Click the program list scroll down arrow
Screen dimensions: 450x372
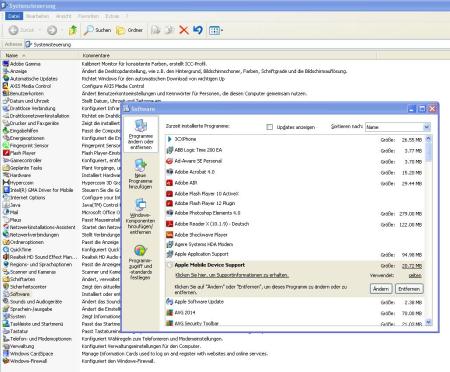(x=428, y=322)
